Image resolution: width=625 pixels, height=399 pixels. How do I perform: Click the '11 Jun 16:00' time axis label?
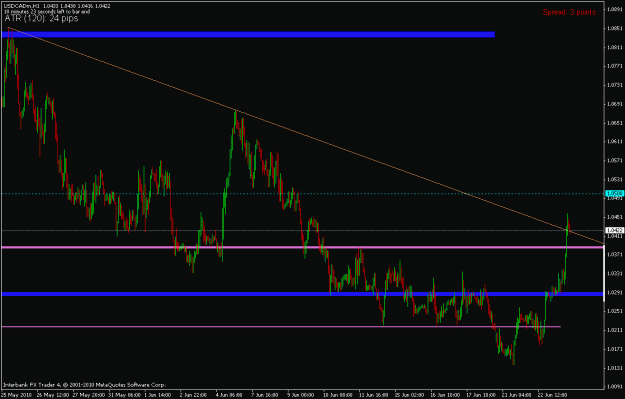tap(373, 395)
